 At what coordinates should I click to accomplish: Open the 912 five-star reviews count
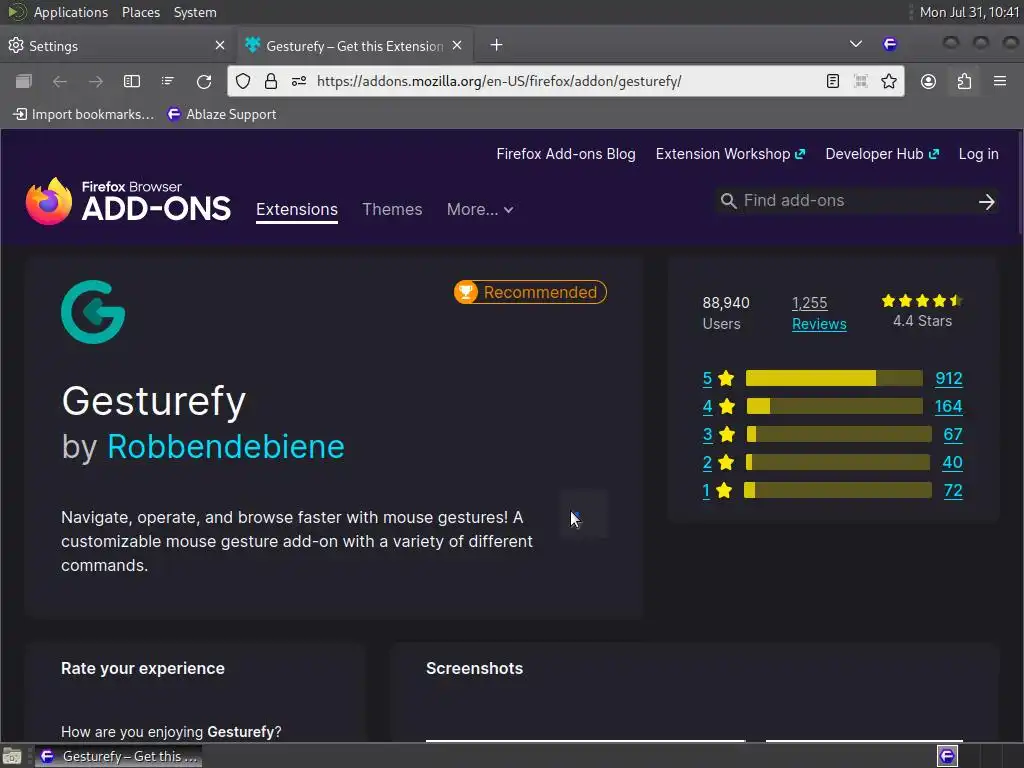click(949, 379)
